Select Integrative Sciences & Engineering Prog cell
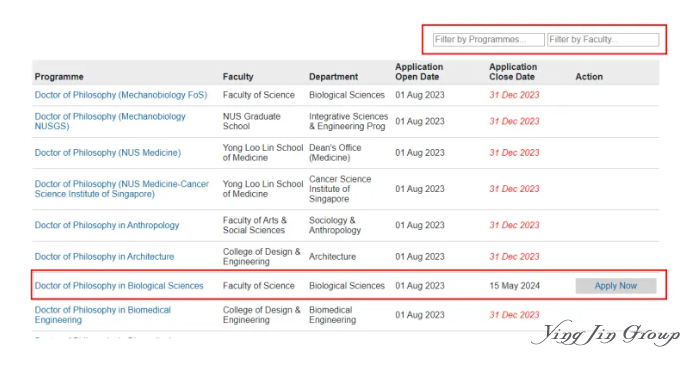 [x=349, y=121]
